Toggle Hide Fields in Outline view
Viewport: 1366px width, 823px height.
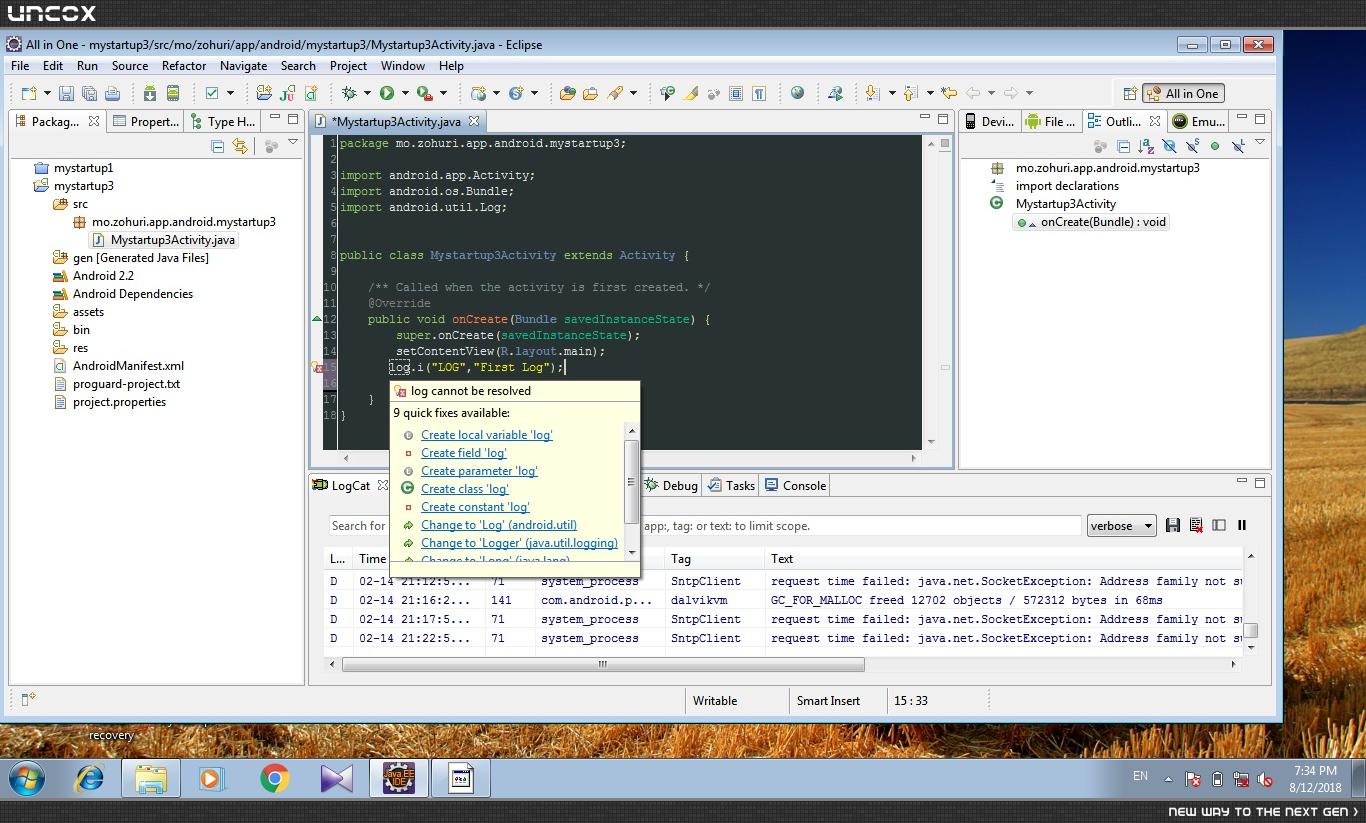point(1169,146)
